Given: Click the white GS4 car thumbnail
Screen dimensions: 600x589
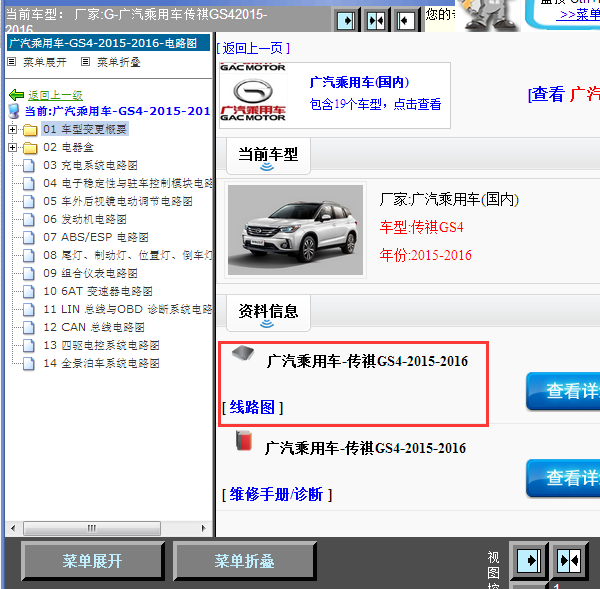Looking at the screenshot, I should [x=295, y=230].
